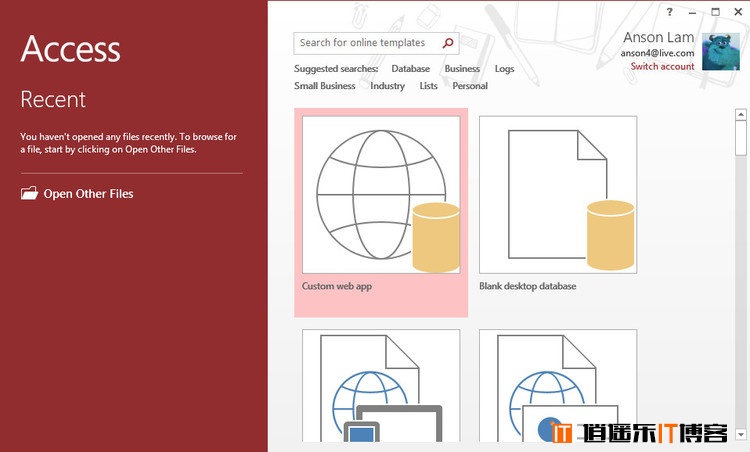Minimize the Access window

(692, 12)
